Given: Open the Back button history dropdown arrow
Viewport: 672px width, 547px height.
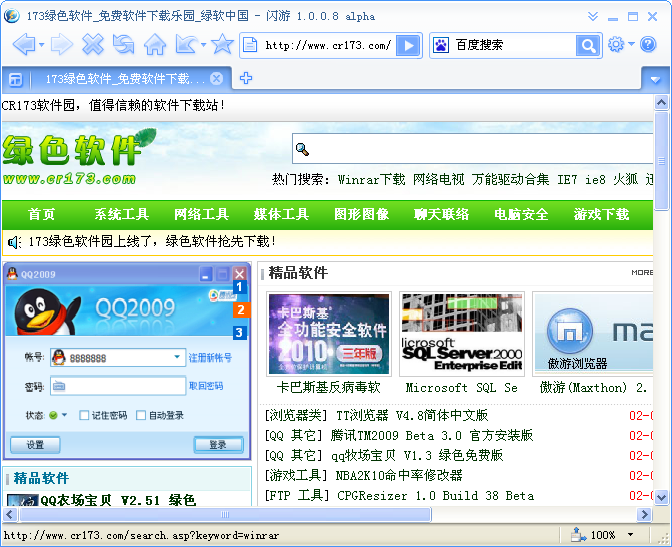Looking at the screenshot, I should 42,44.
